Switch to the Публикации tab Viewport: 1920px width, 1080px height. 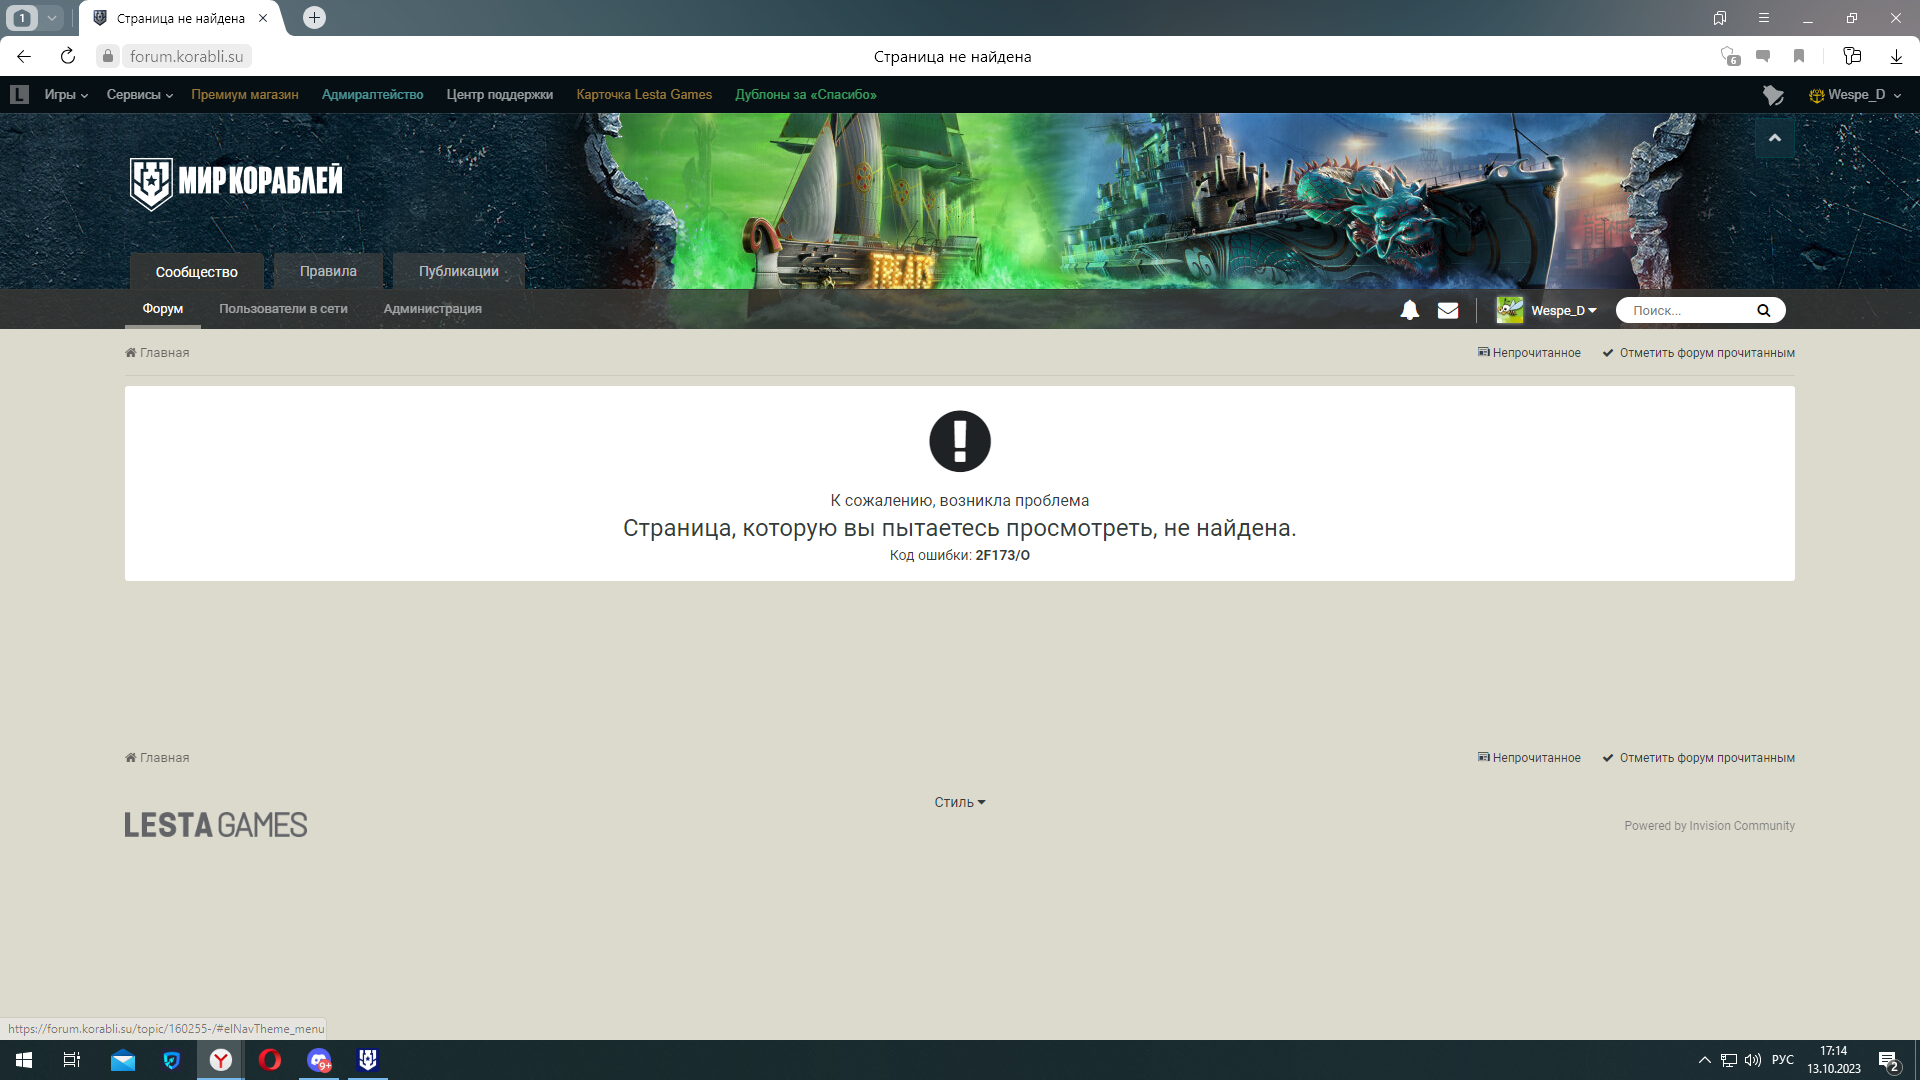(458, 271)
